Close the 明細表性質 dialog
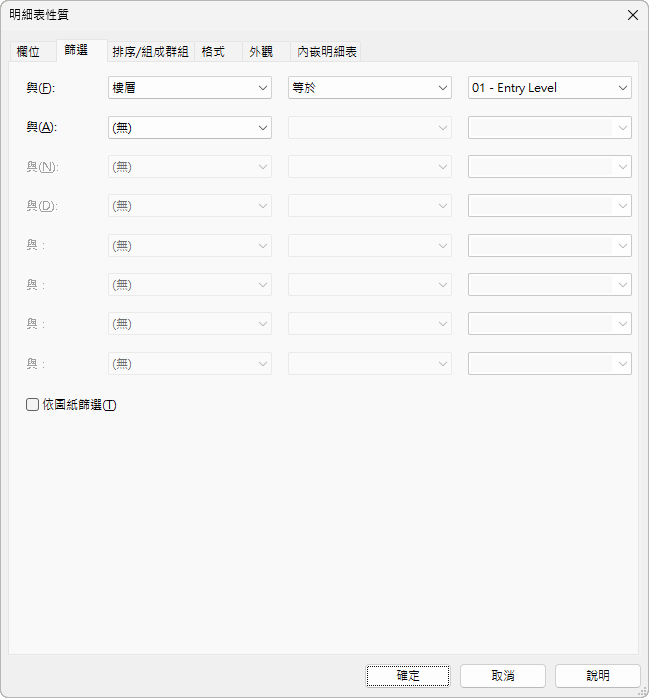 pyautogui.click(x=632, y=15)
